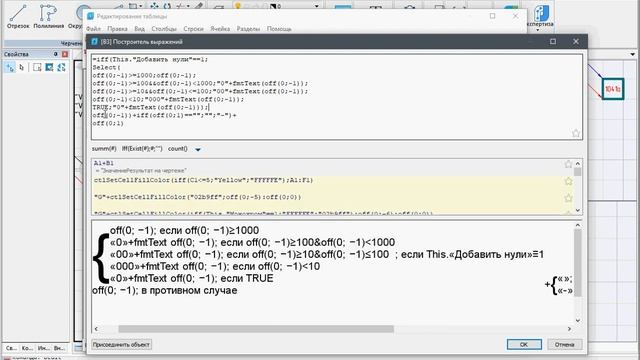
Task: Maximize the expression builder window
Action: (x=553, y=42)
